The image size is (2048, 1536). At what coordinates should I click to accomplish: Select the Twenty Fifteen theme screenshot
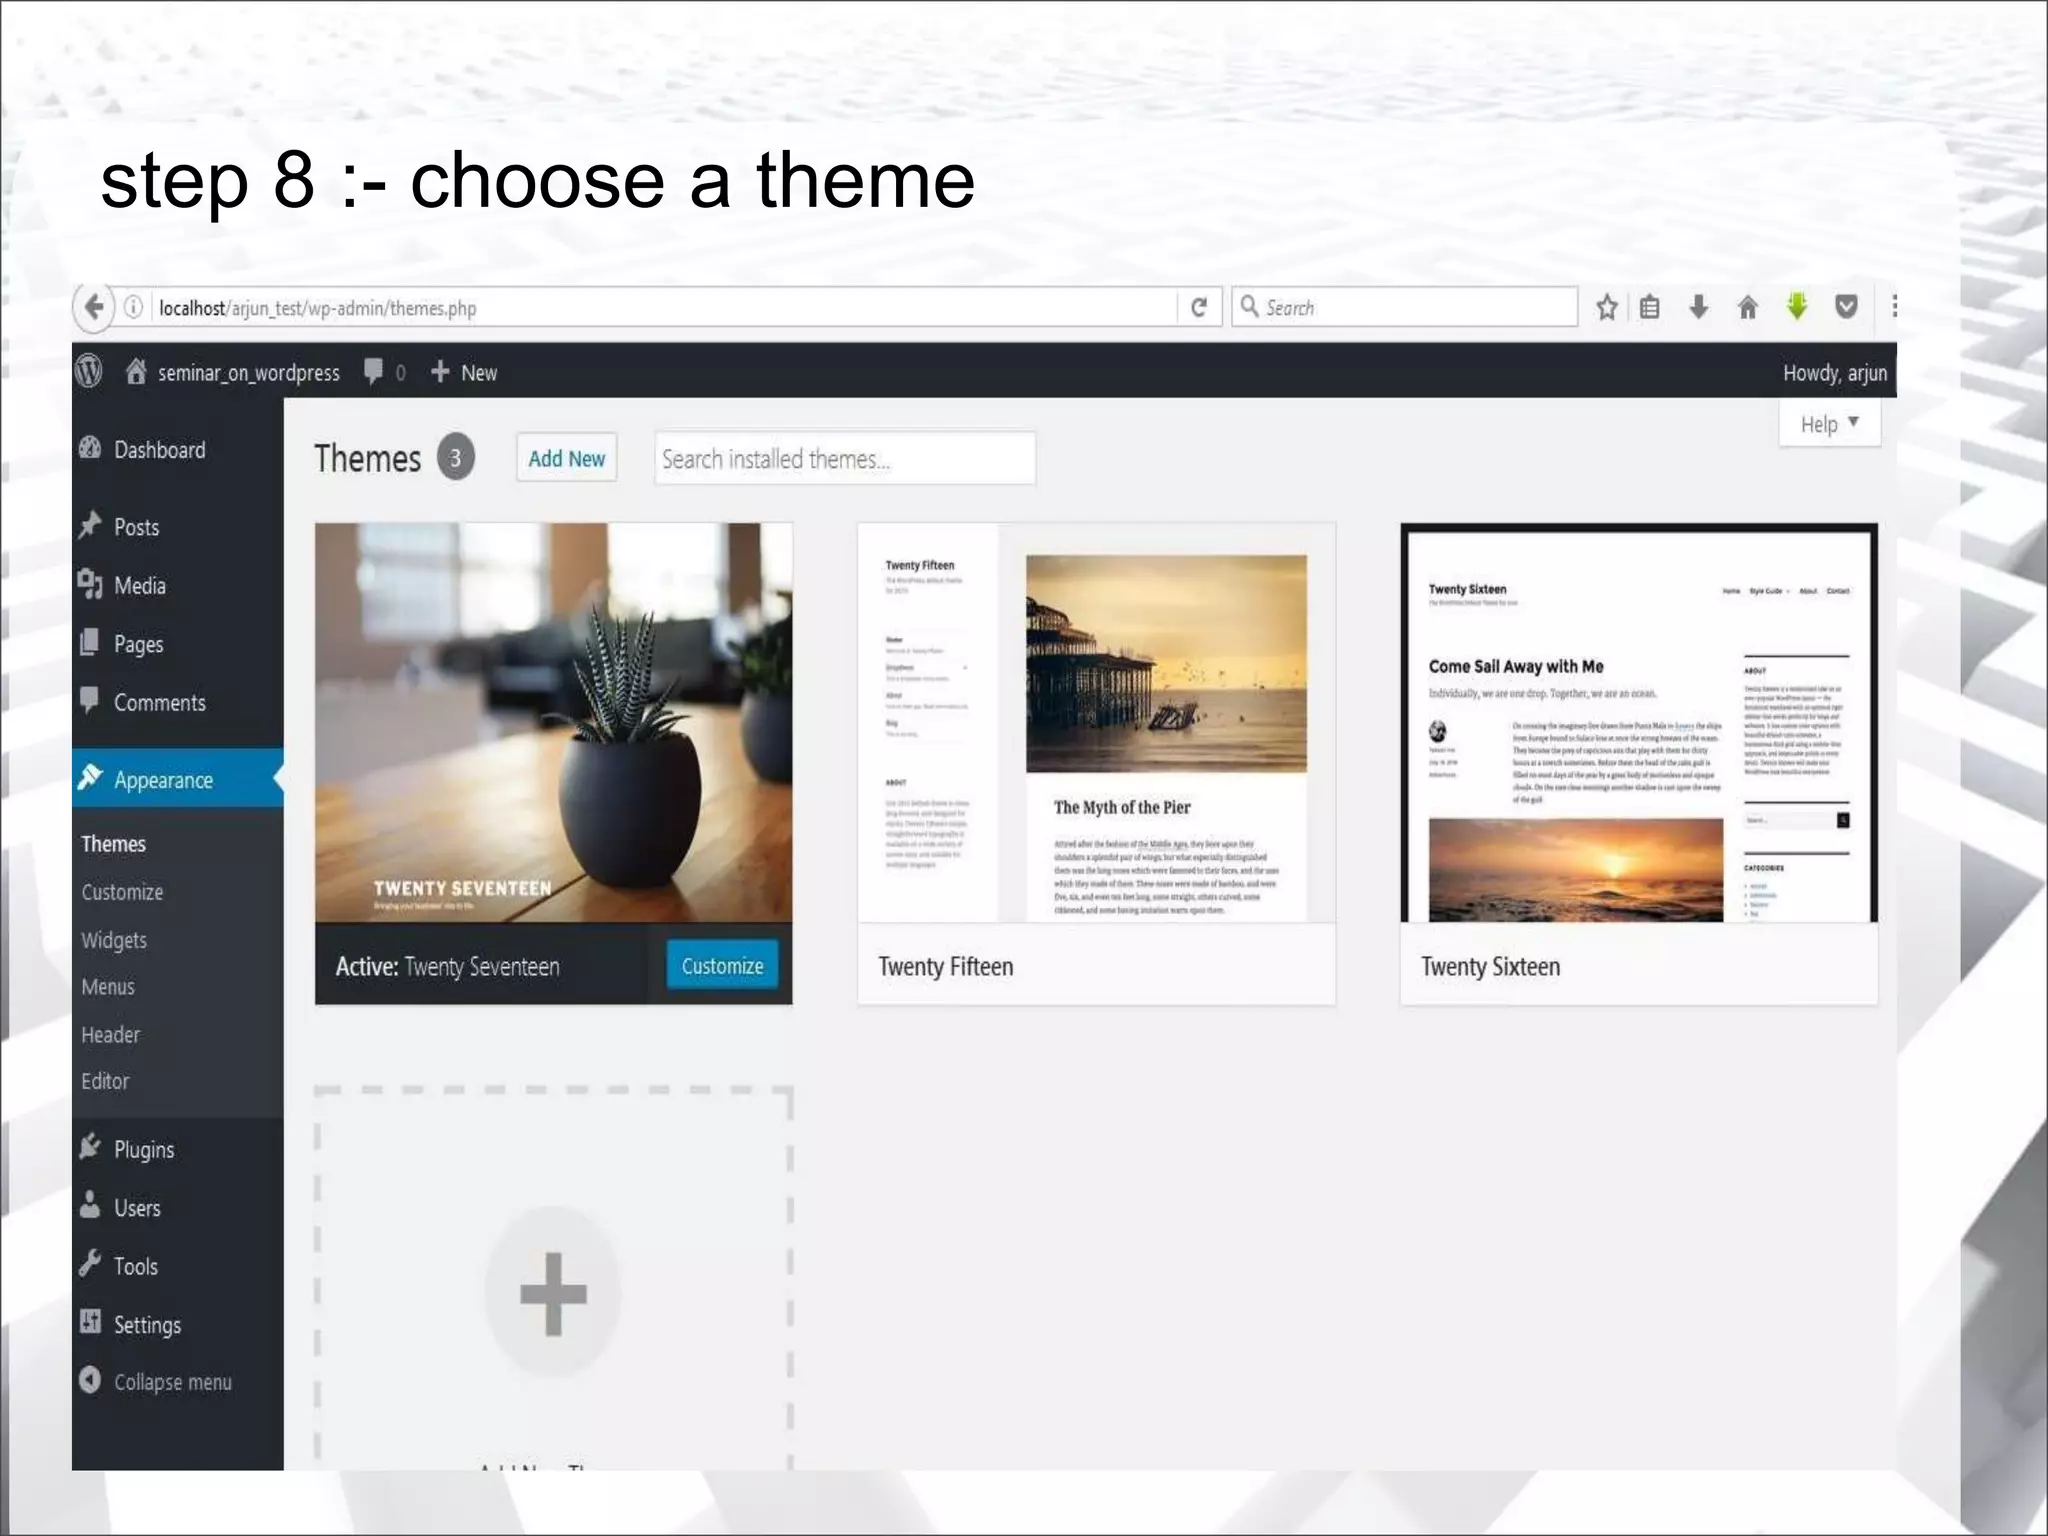[x=1096, y=722]
